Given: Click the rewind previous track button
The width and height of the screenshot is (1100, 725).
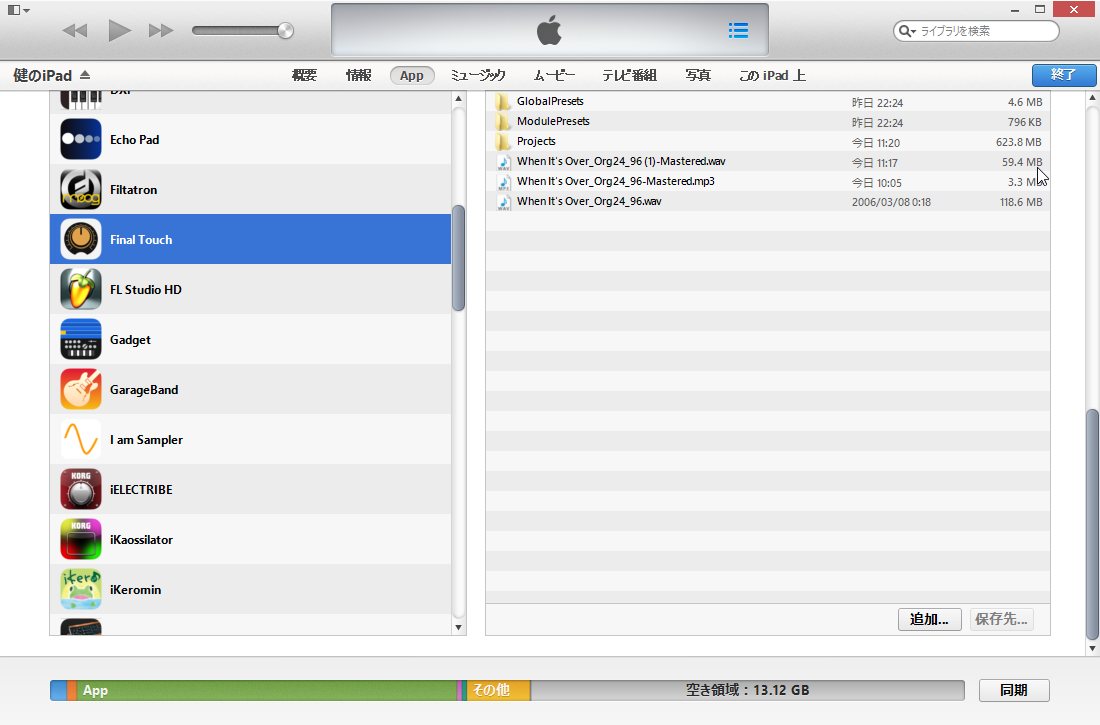Looking at the screenshot, I should [74, 30].
